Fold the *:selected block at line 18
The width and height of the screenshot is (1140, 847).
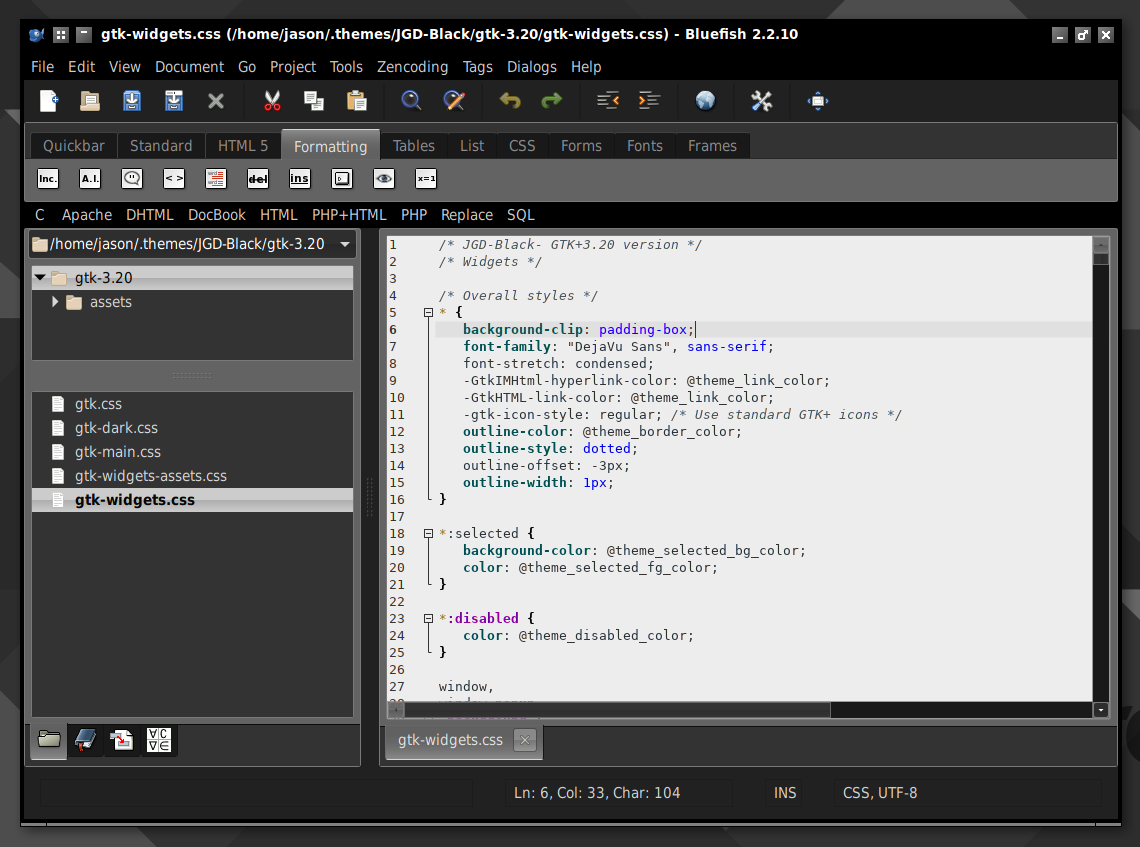pos(428,534)
